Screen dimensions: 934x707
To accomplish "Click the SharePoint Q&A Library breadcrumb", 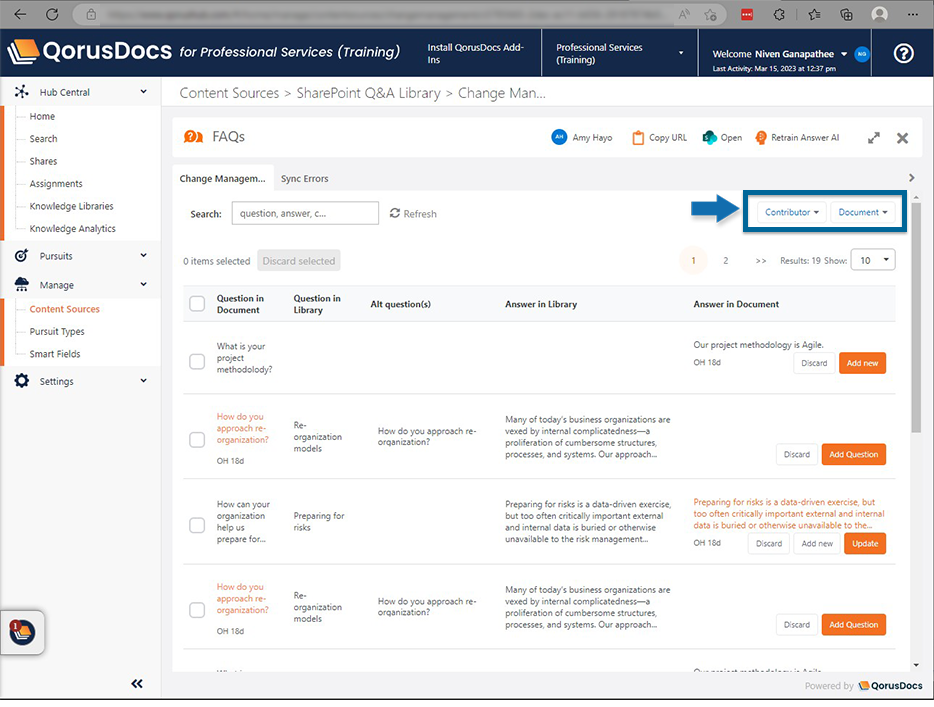I will click(x=368, y=93).
